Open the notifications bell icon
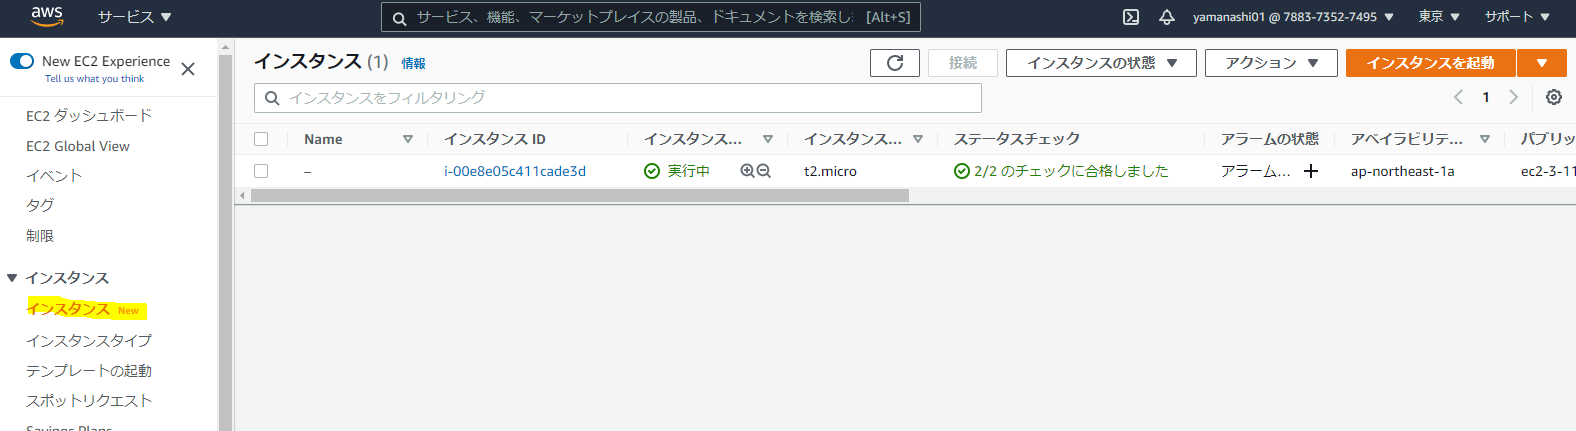Image resolution: width=1576 pixels, height=431 pixels. (1166, 17)
